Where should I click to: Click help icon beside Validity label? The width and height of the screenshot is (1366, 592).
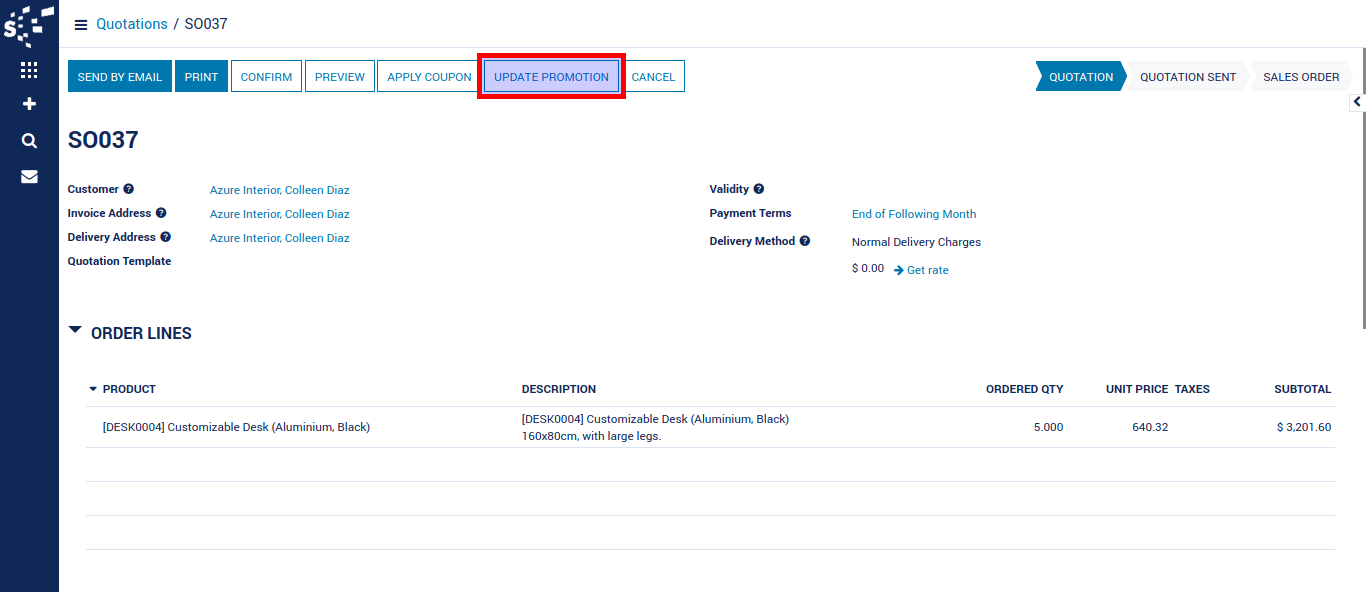(x=759, y=189)
